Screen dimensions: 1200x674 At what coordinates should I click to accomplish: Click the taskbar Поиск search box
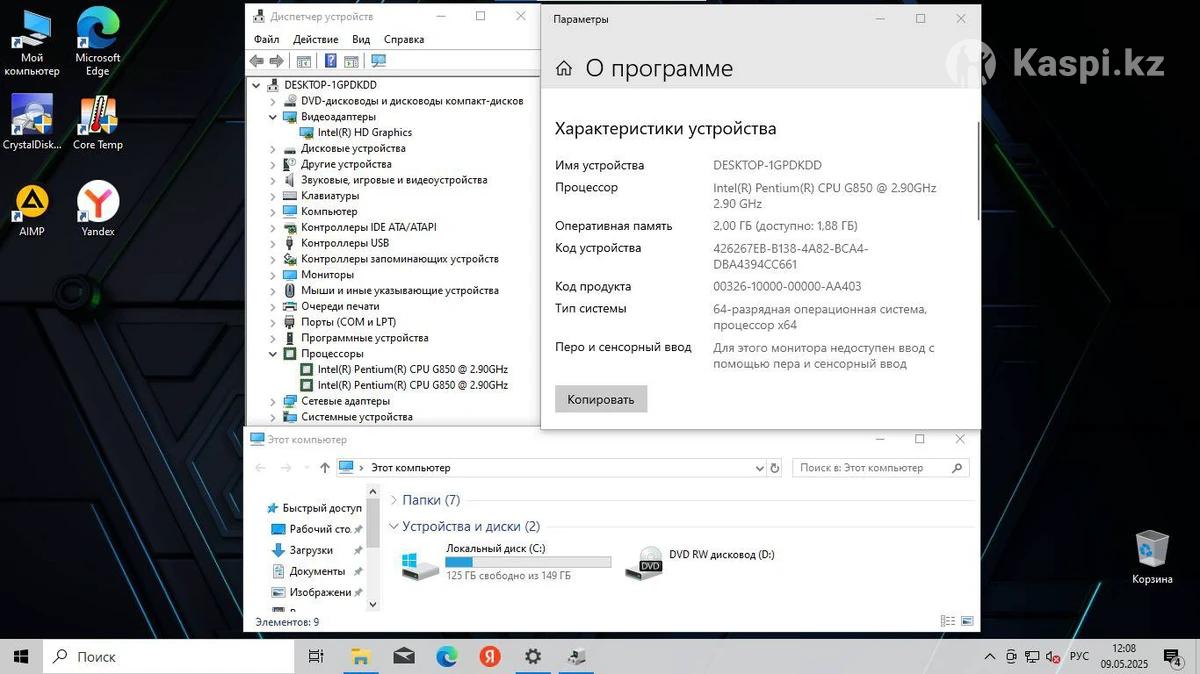(x=168, y=656)
